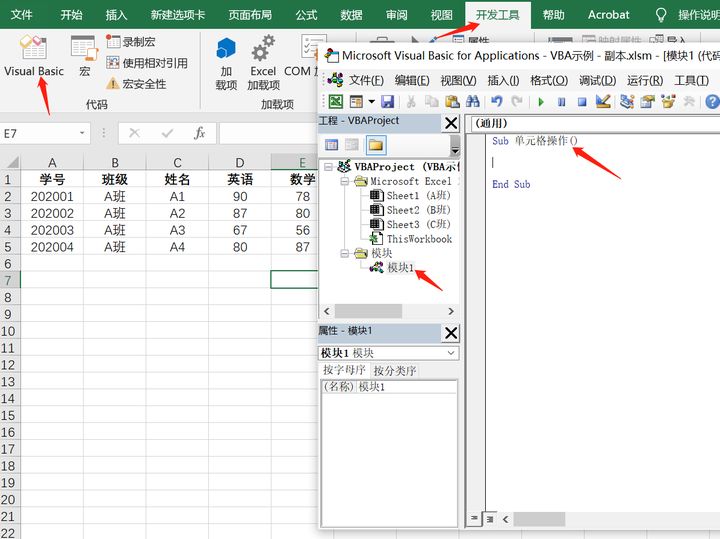Switch to 按分类序 properties tab

pos(395,371)
